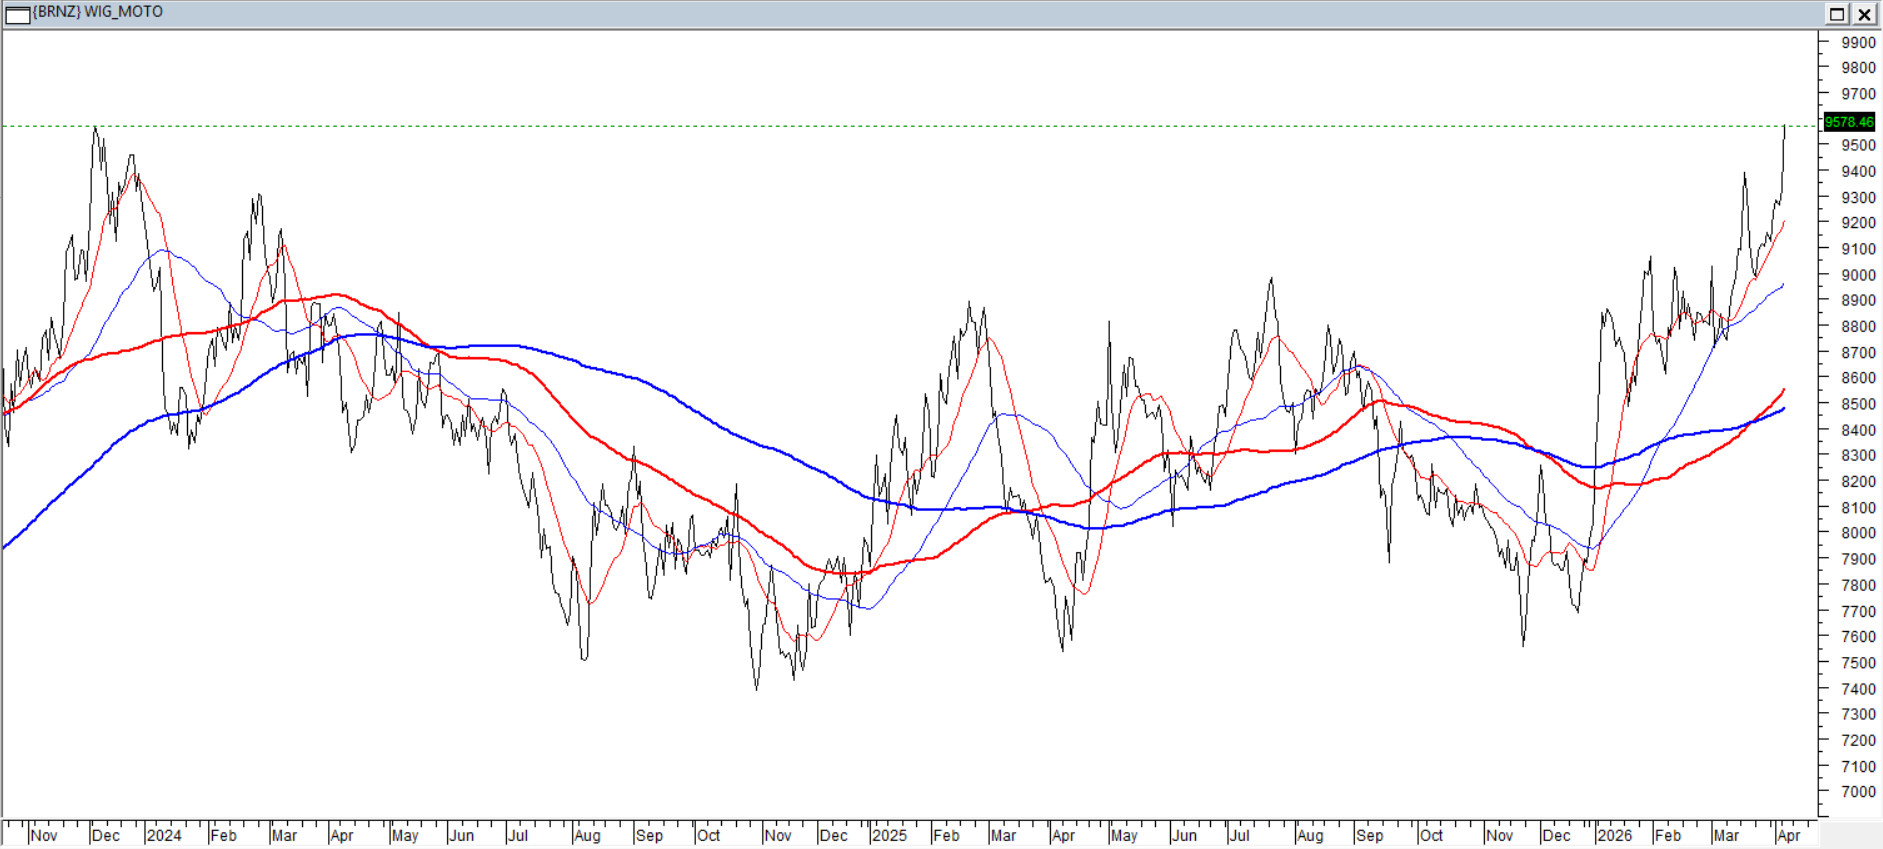Click the 2026 year label on time axis
Viewport: 1883px width, 849px height.
coord(1614,835)
